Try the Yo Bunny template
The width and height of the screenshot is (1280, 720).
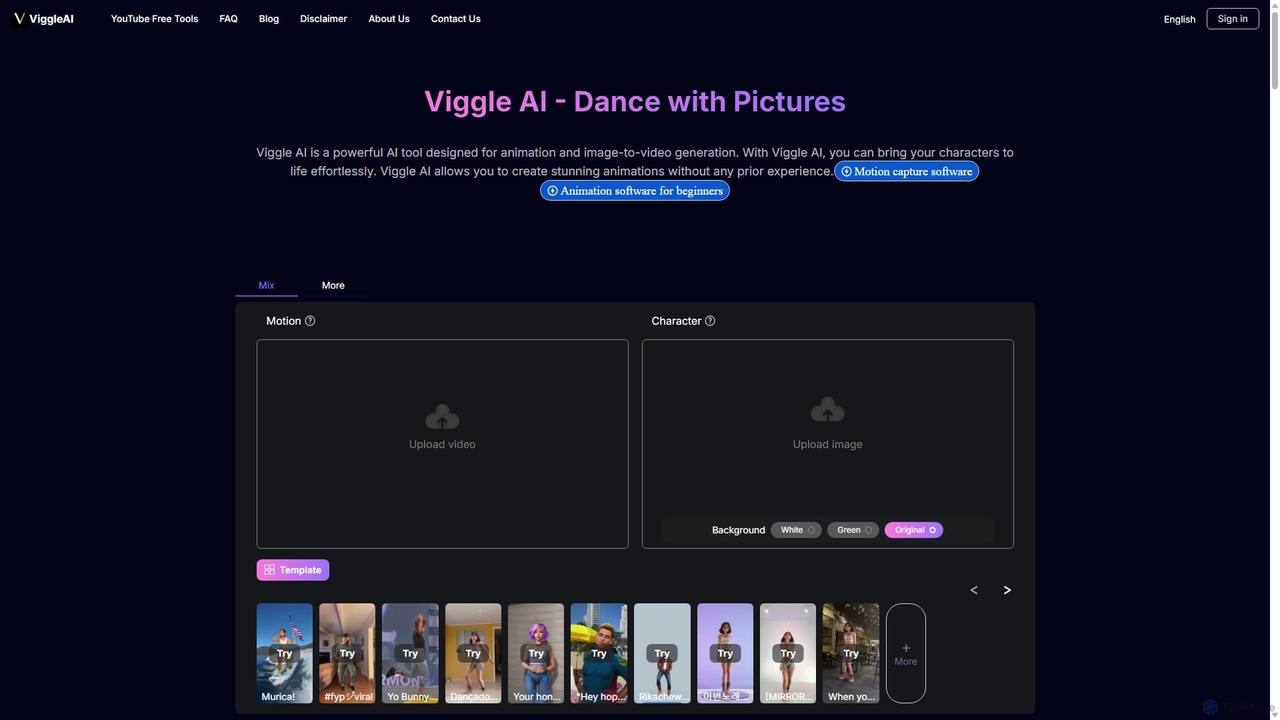tap(410, 653)
